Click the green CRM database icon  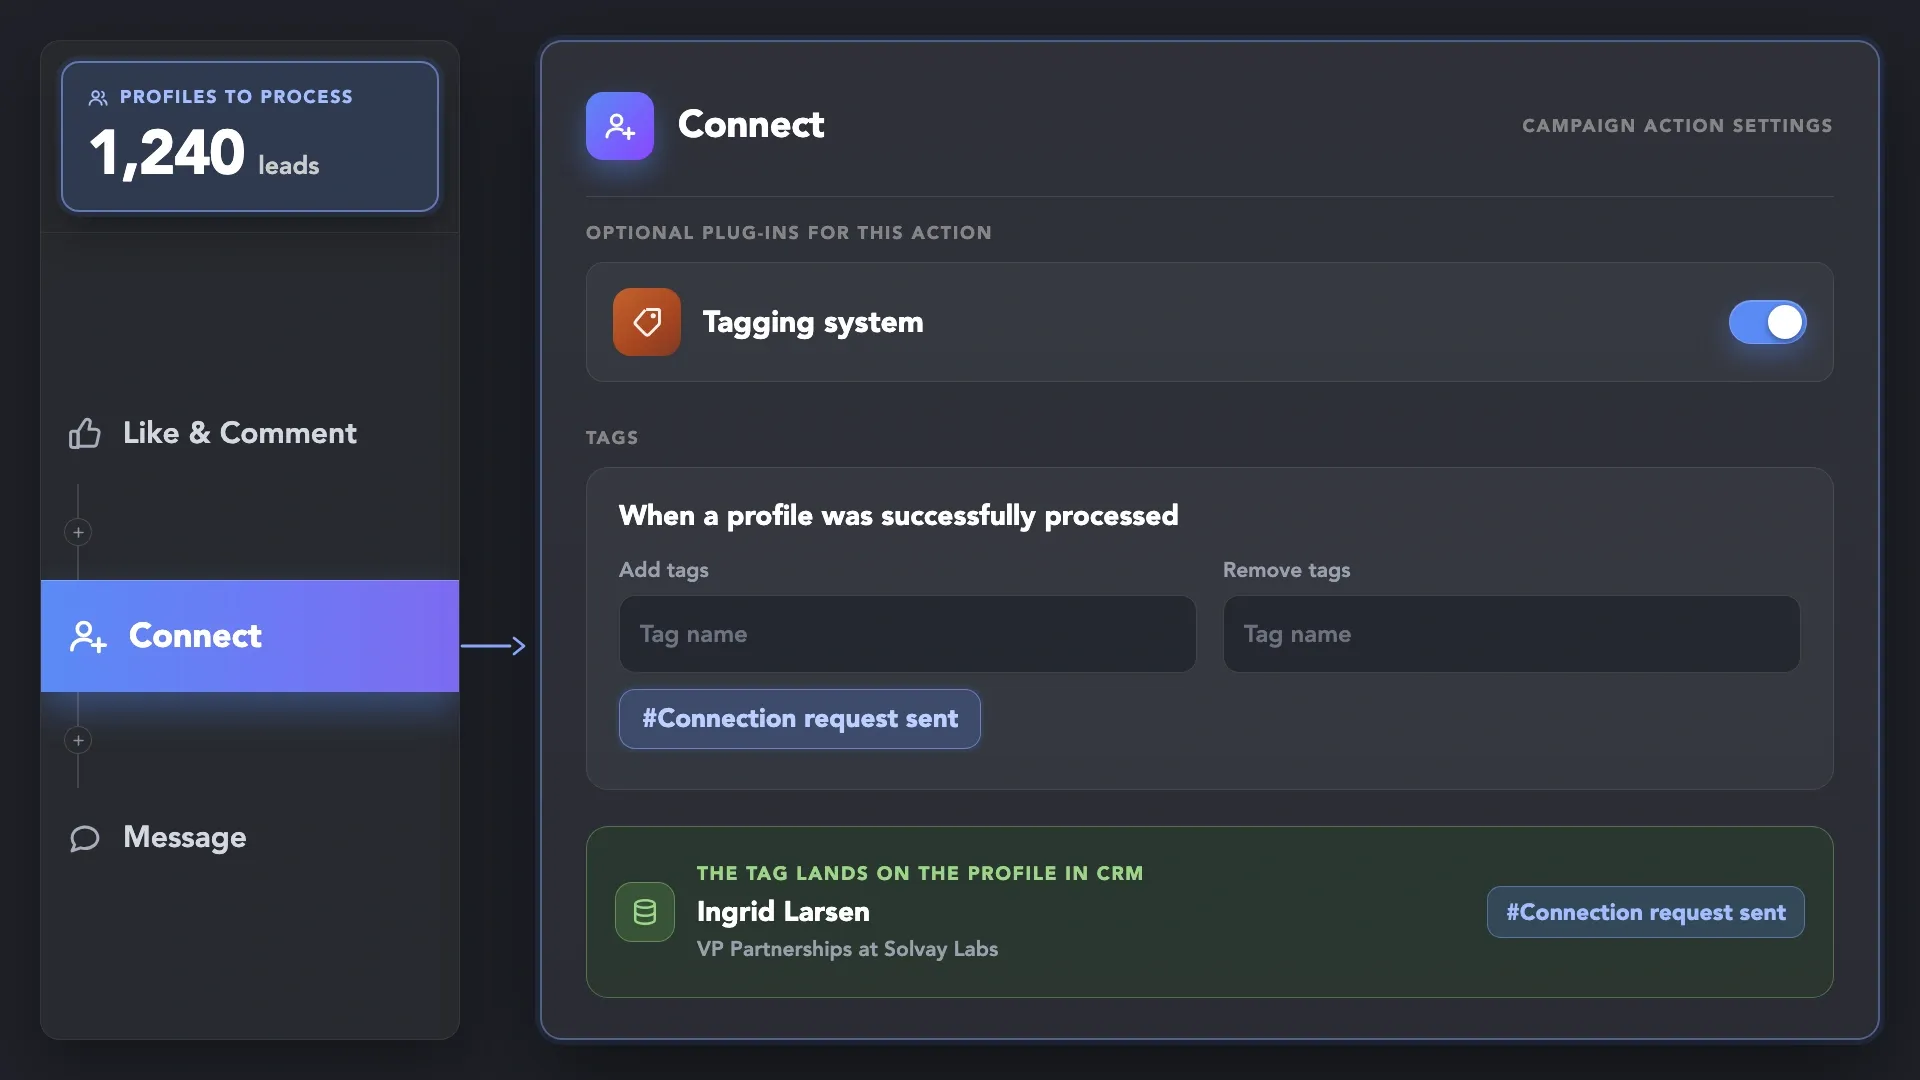645,912
